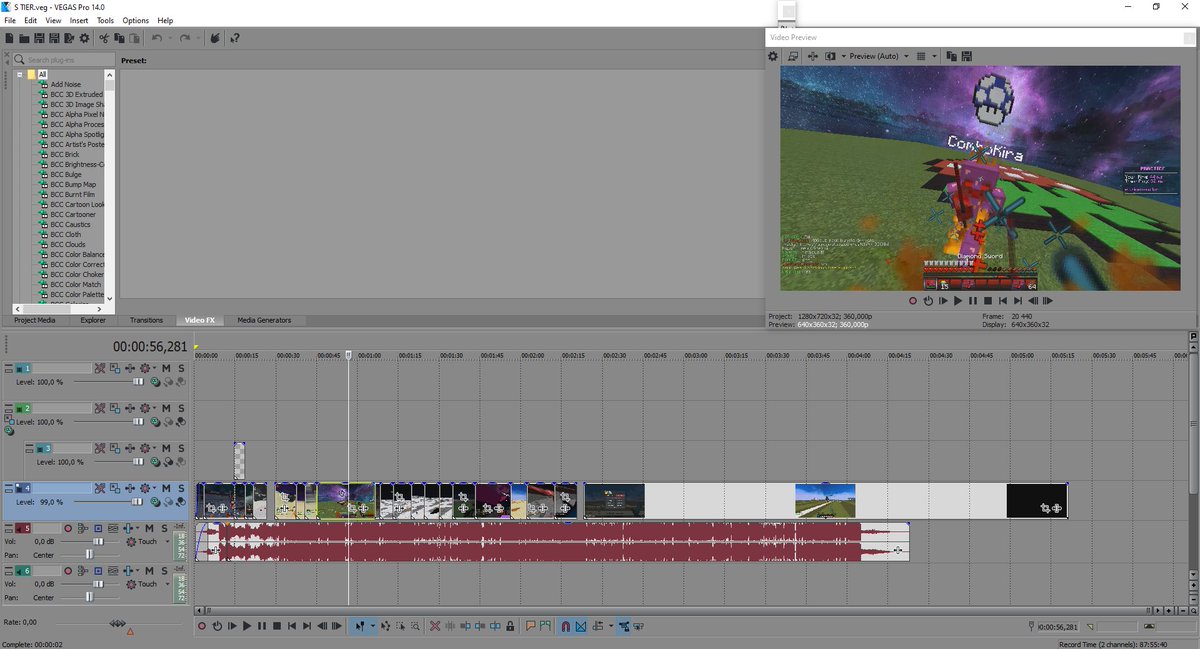Screen dimensions: 1200x649
Task: Toggle Loop Playback in timeline transport
Action: click(x=217, y=626)
